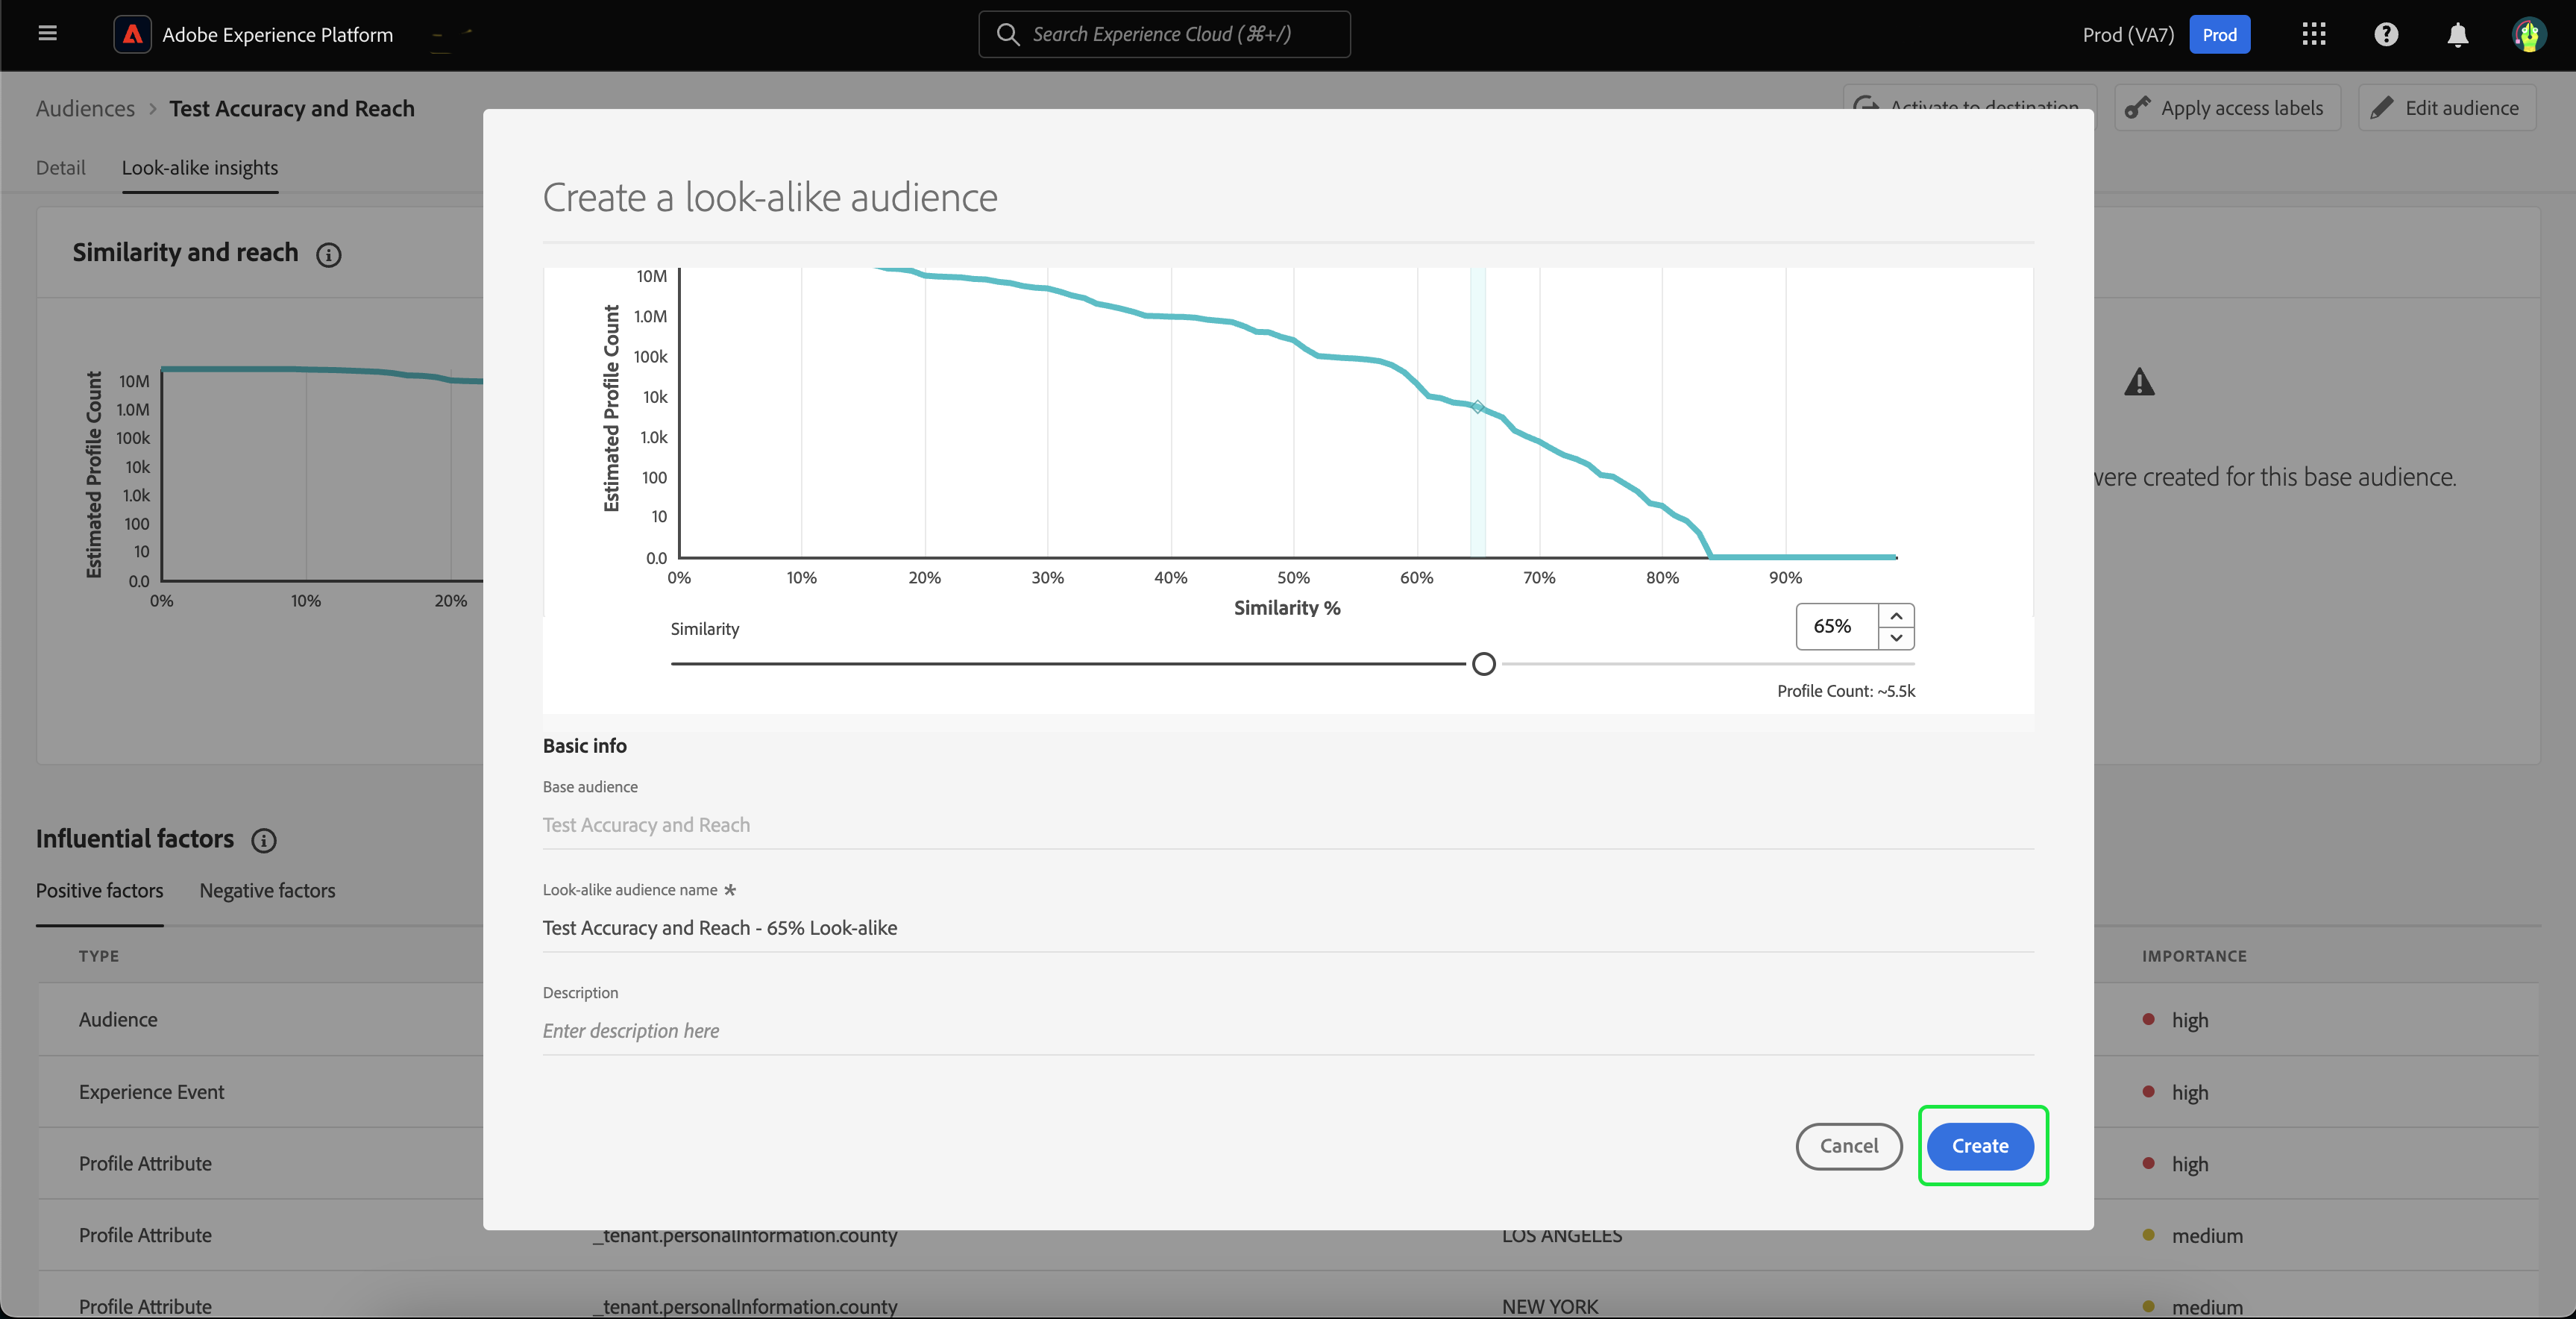Click the Create button

(x=1980, y=1146)
